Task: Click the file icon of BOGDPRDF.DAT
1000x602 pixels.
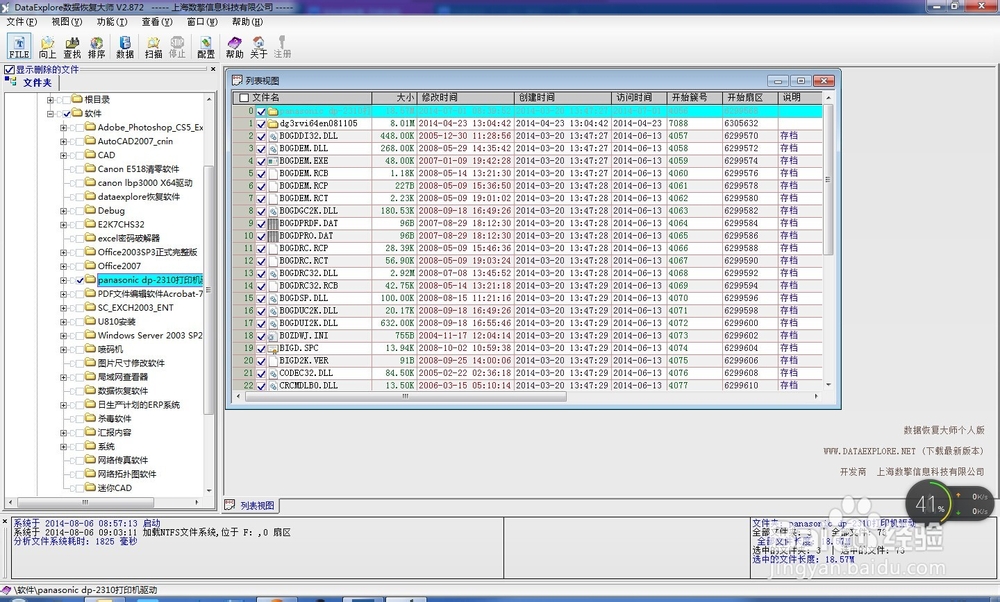Action: tap(273, 223)
